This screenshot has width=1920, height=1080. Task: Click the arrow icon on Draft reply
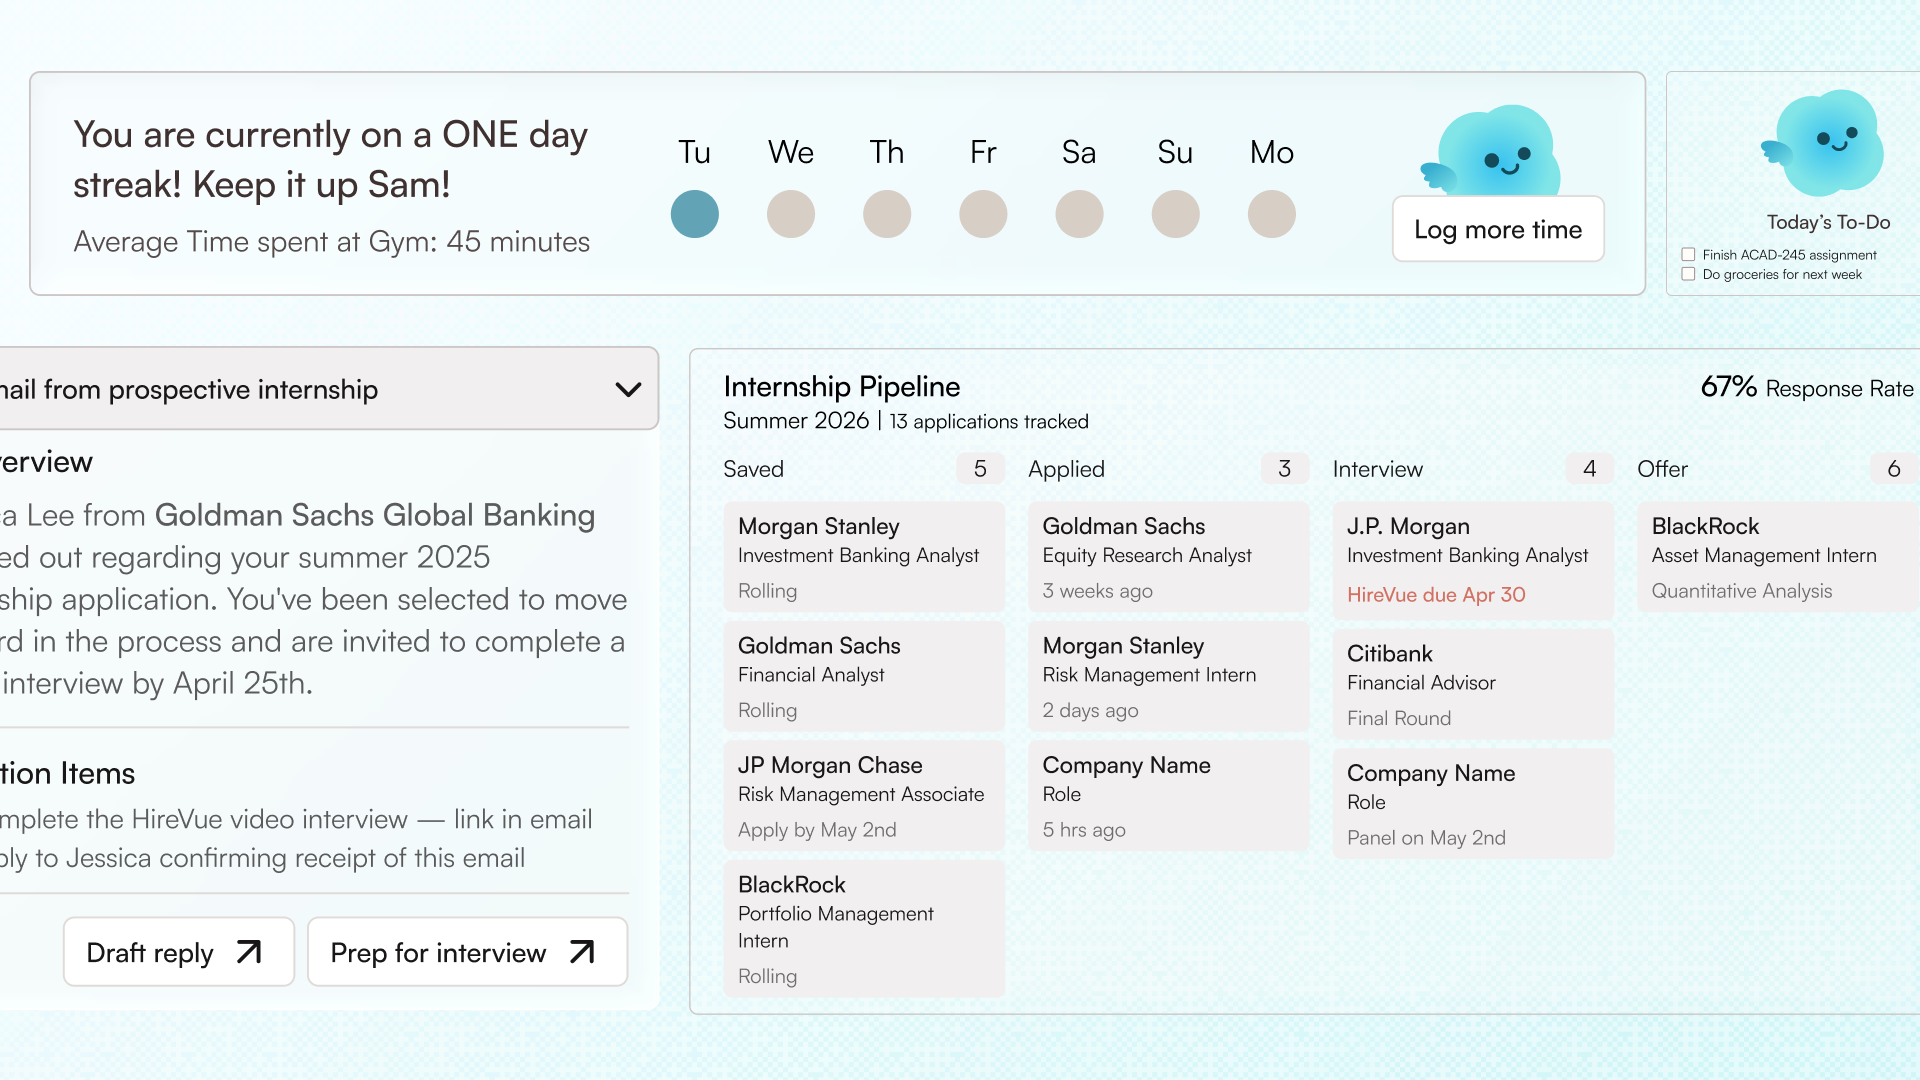pos(249,952)
